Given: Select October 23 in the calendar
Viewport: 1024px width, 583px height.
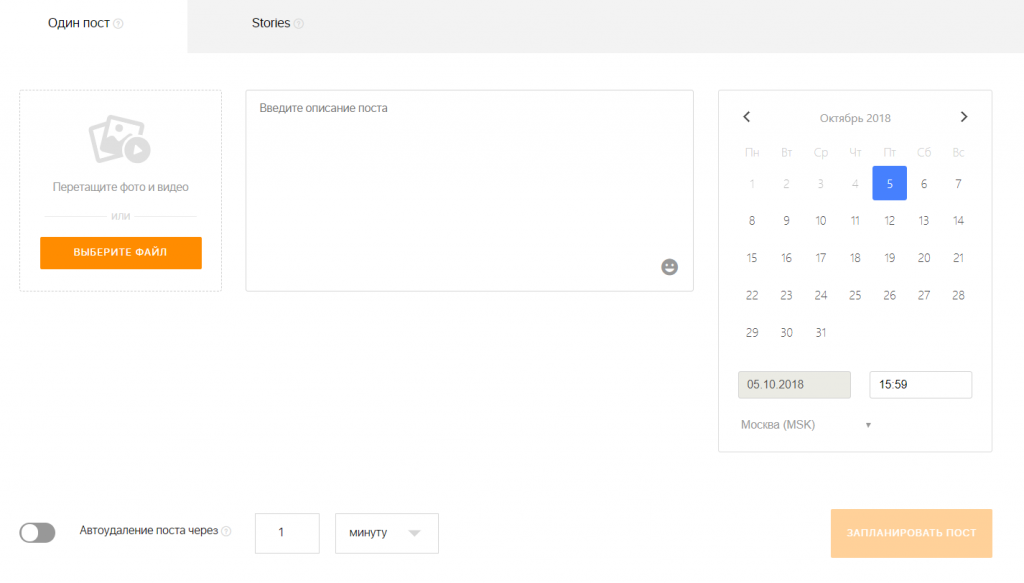Looking at the screenshot, I should coord(786,295).
